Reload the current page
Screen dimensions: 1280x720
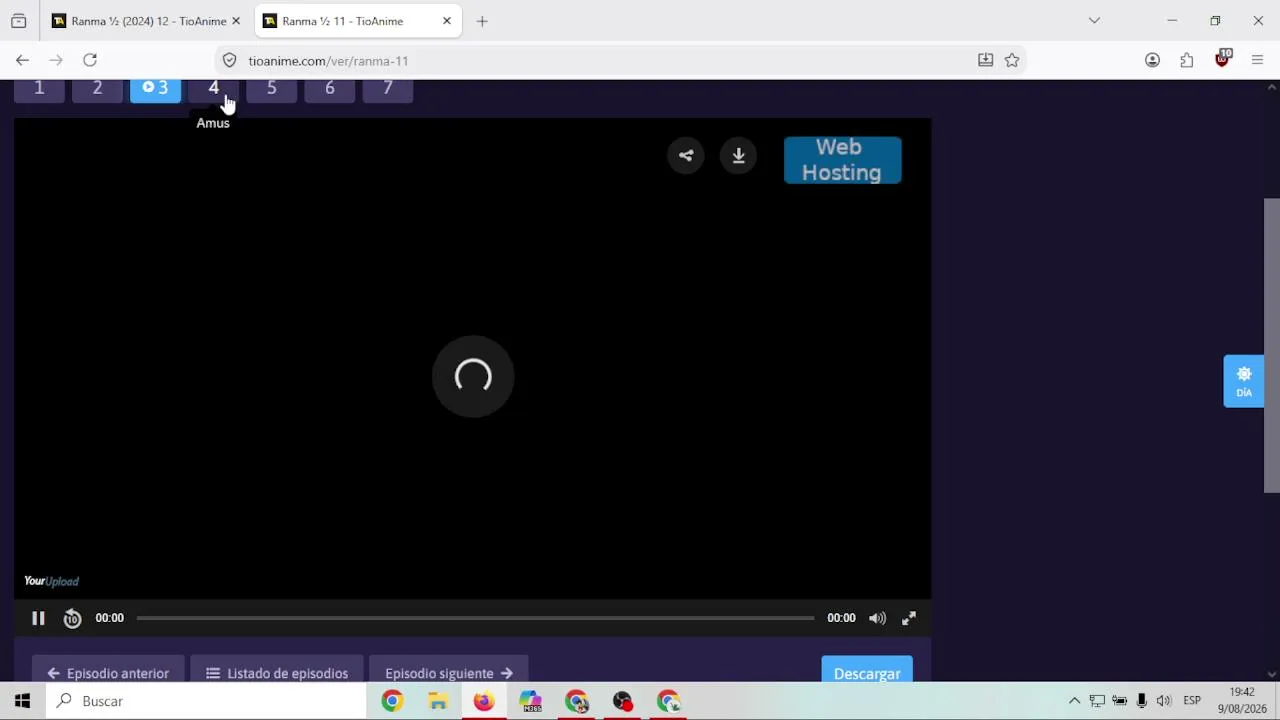(90, 60)
